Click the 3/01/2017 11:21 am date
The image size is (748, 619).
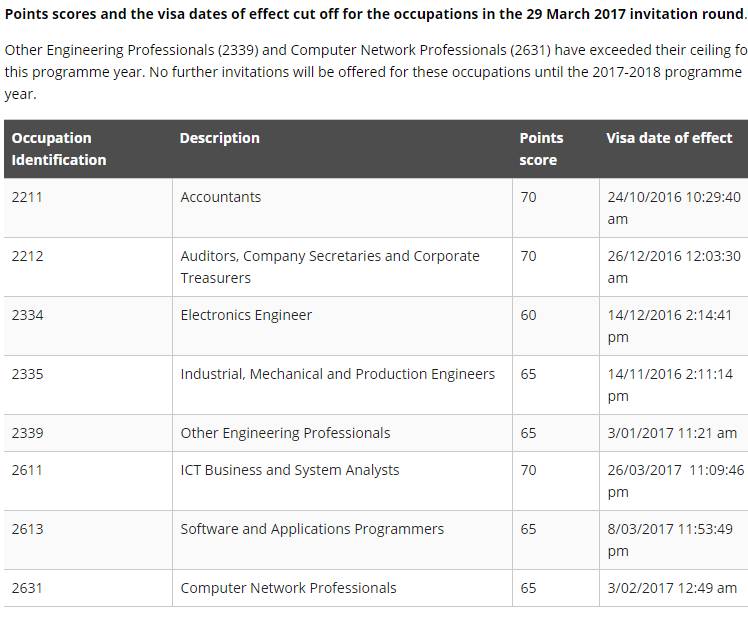pyautogui.click(x=671, y=433)
